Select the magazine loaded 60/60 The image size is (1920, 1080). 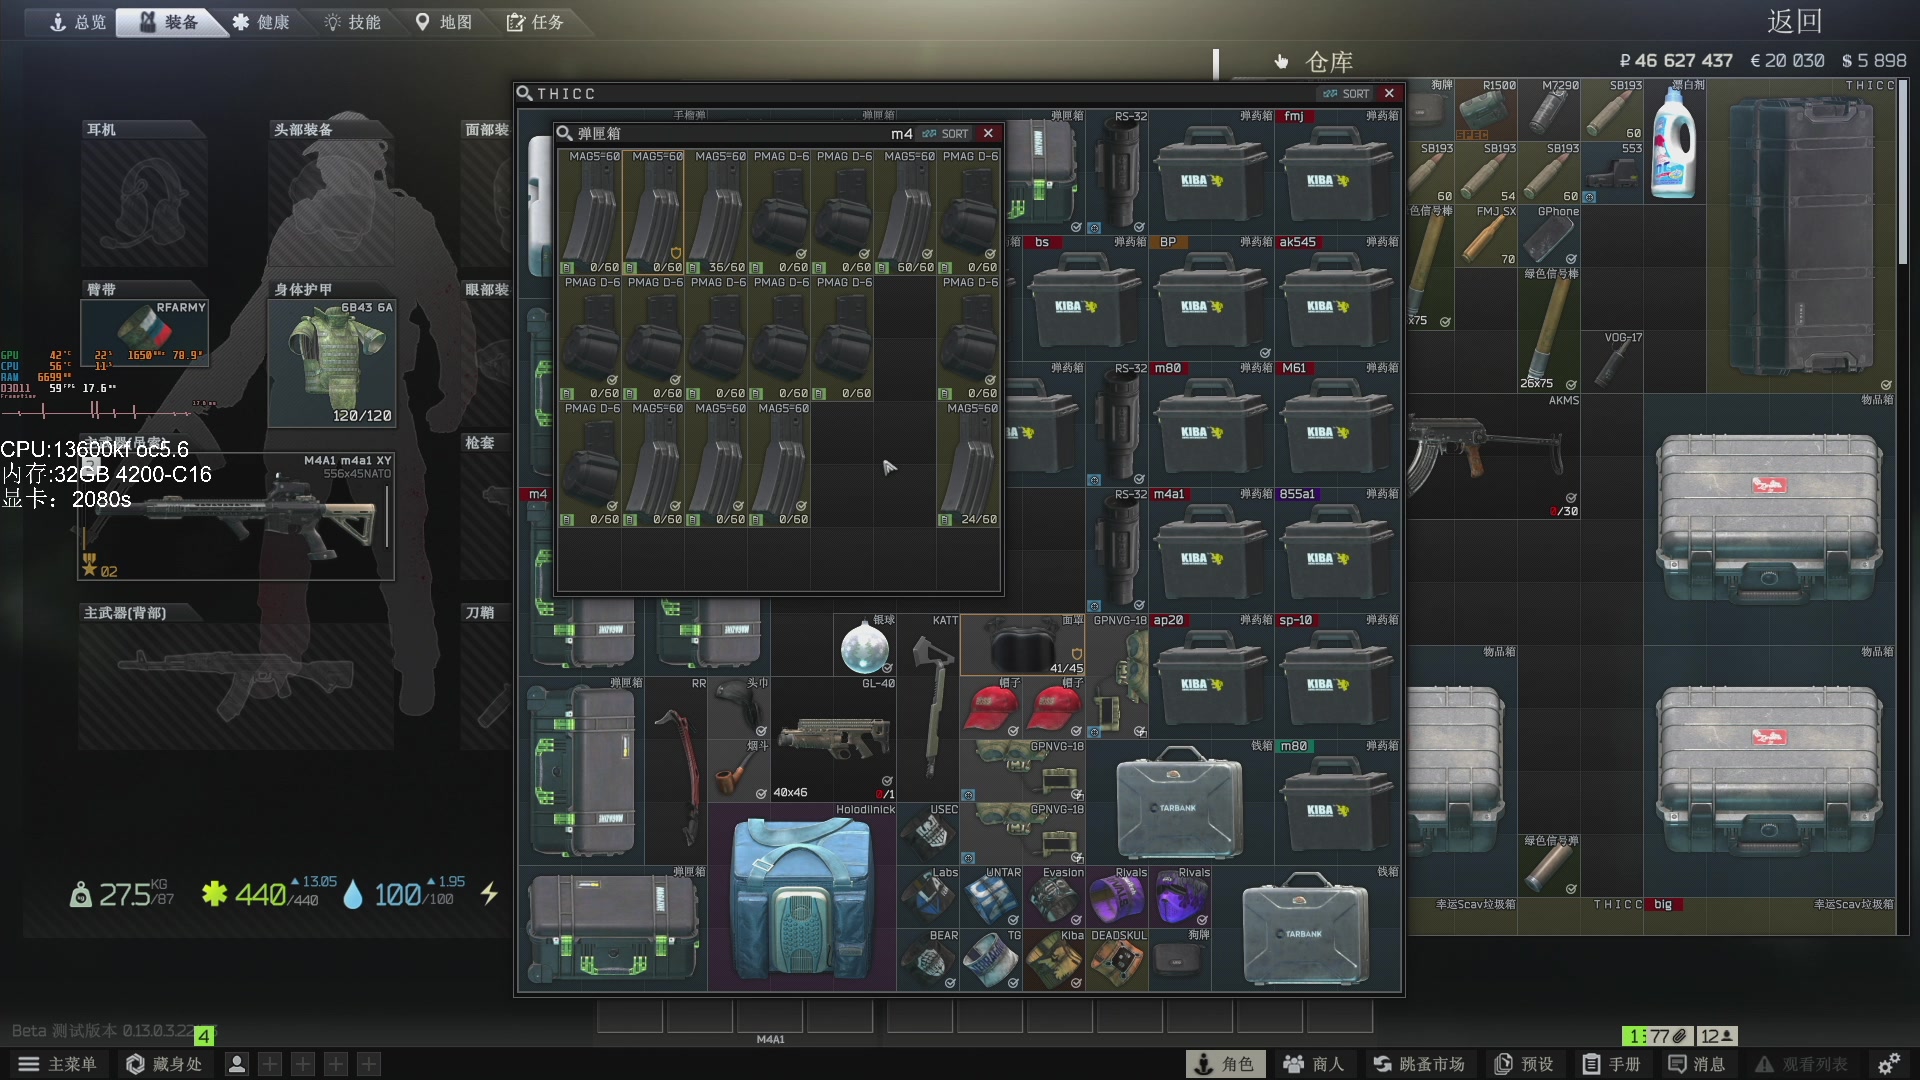tap(905, 212)
